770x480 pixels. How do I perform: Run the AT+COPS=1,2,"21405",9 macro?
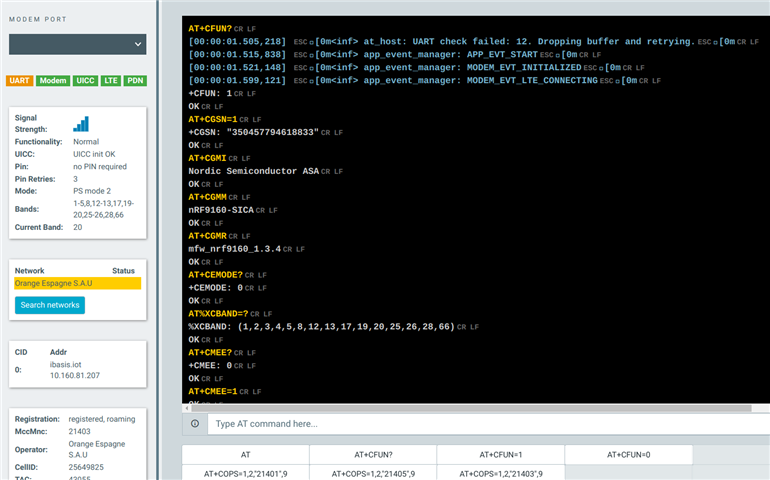coord(373,474)
